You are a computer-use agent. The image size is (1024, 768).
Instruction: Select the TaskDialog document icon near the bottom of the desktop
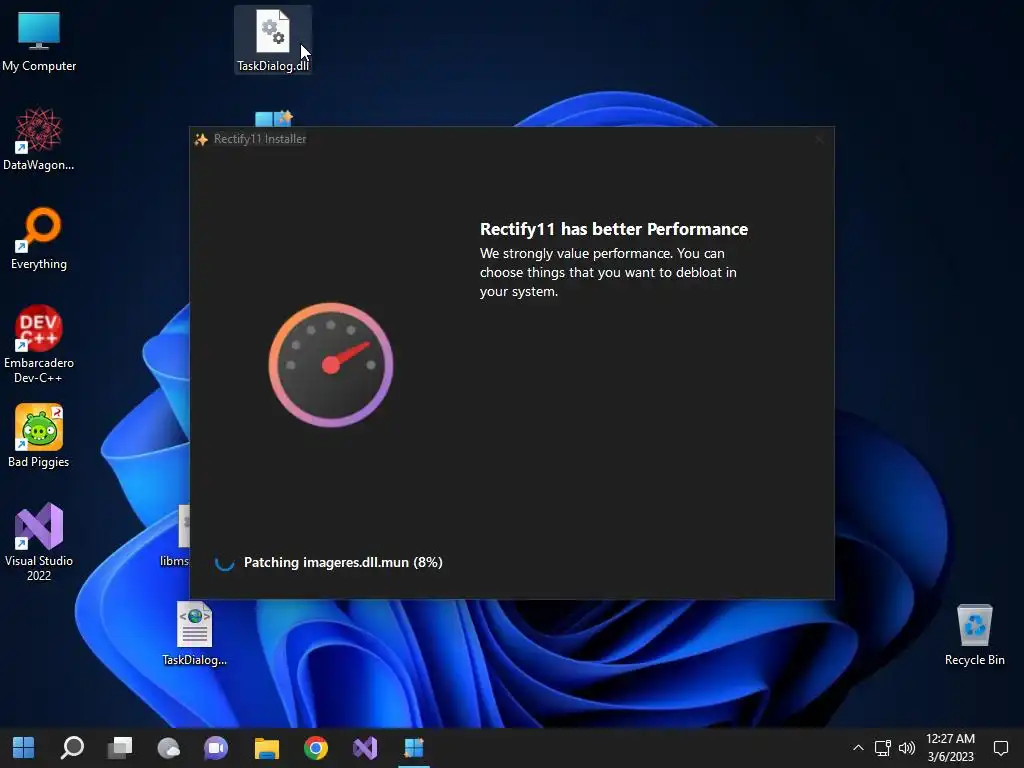195,633
